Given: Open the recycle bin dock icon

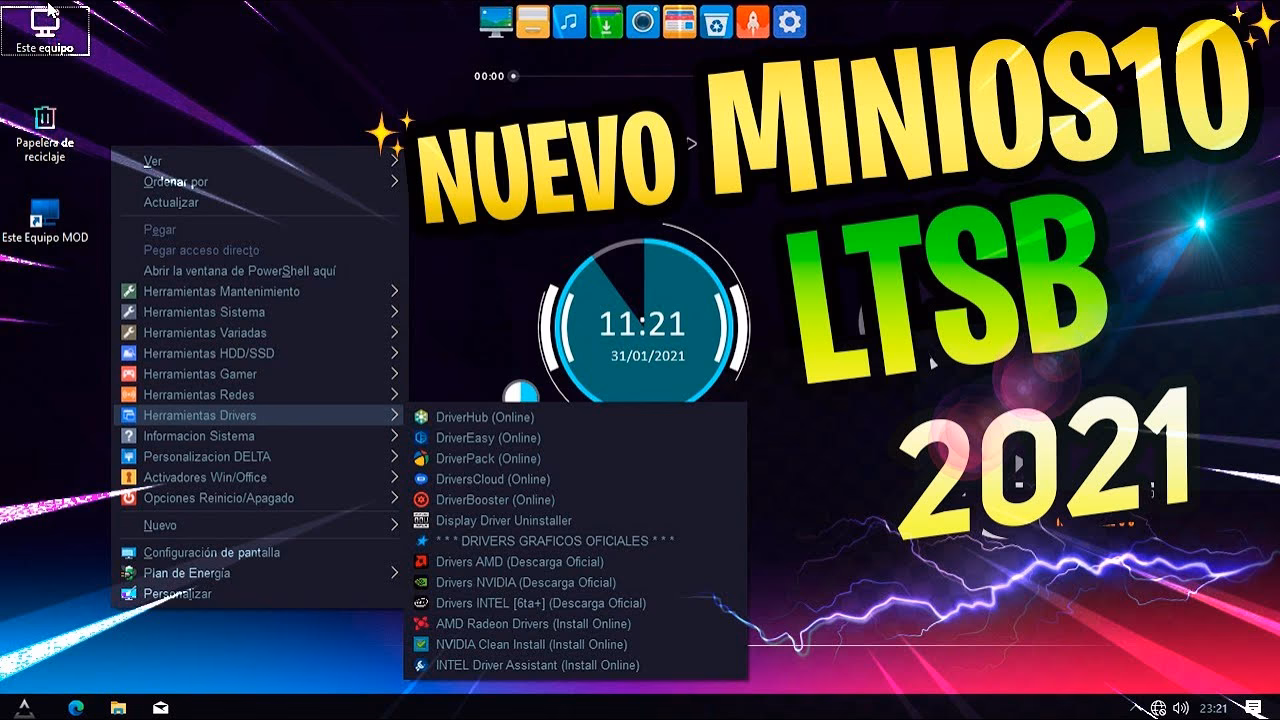Looking at the screenshot, I should coord(716,22).
